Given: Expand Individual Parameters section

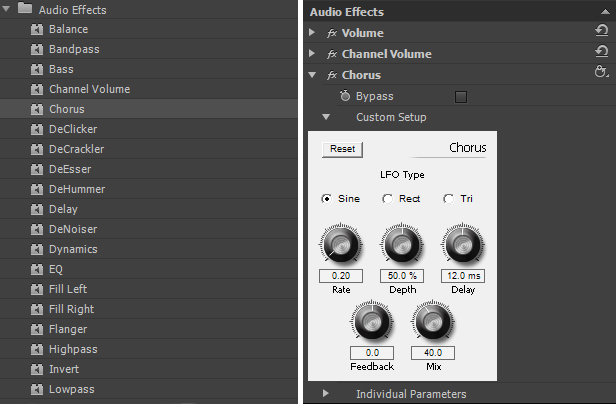Looking at the screenshot, I should 326,394.
